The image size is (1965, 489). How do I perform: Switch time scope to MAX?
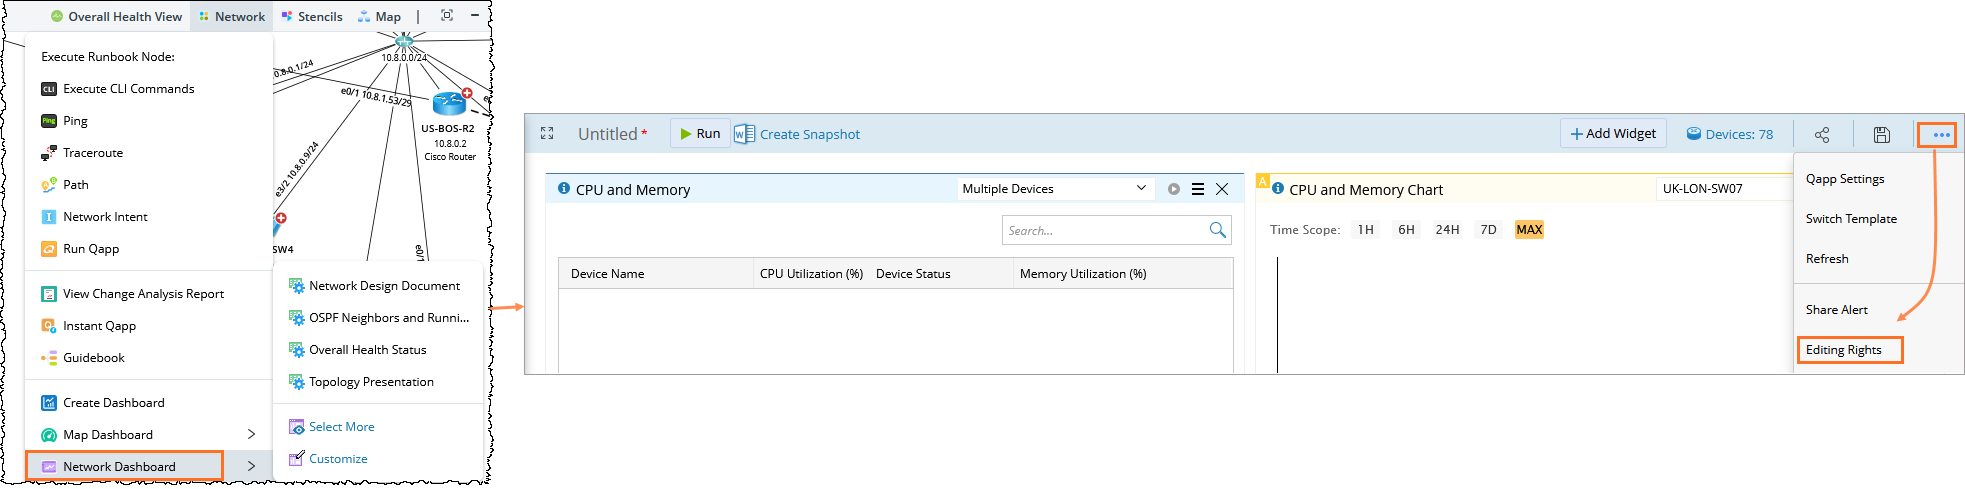coord(1529,230)
